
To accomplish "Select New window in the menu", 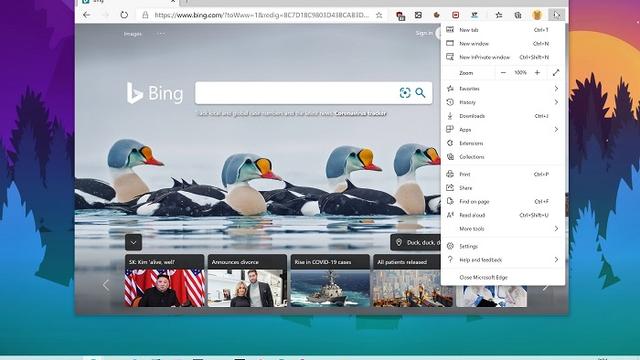I will pos(503,43).
